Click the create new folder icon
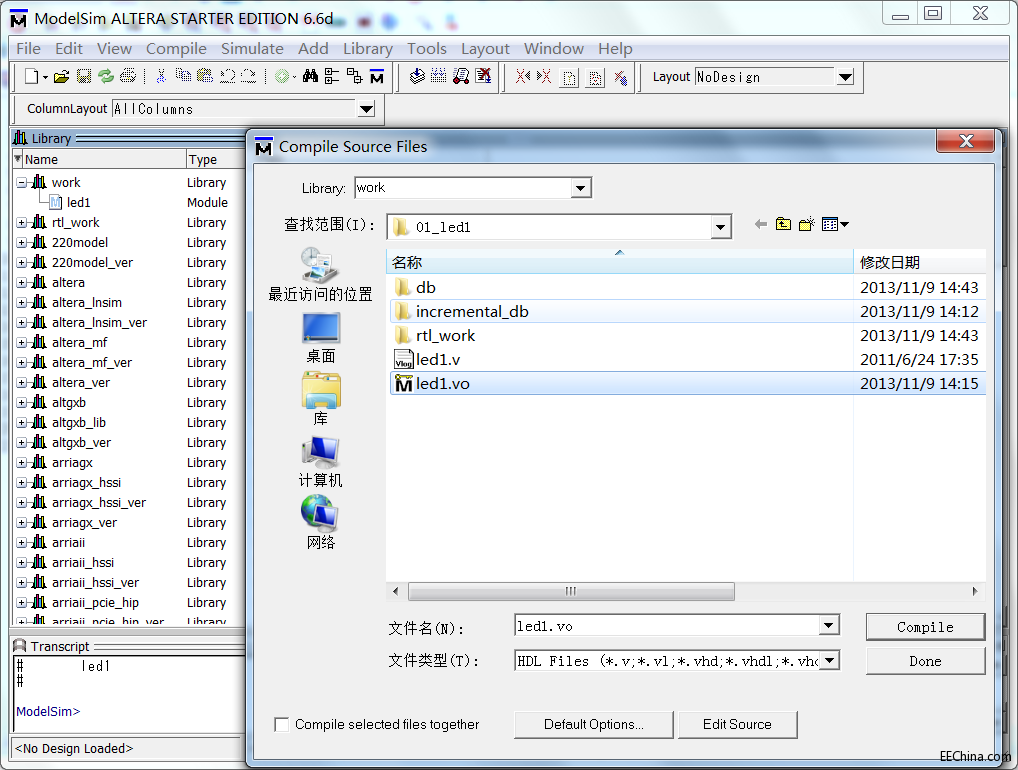This screenshot has width=1018, height=770. tap(806, 226)
